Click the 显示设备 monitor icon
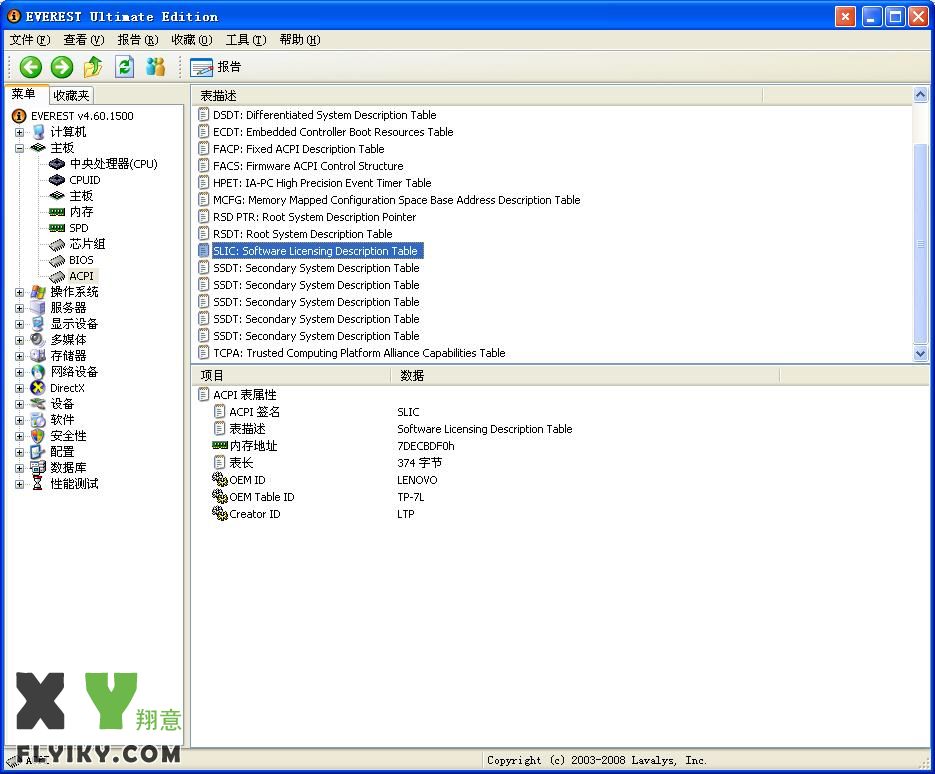Image resolution: width=935 pixels, height=774 pixels. coord(38,324)
